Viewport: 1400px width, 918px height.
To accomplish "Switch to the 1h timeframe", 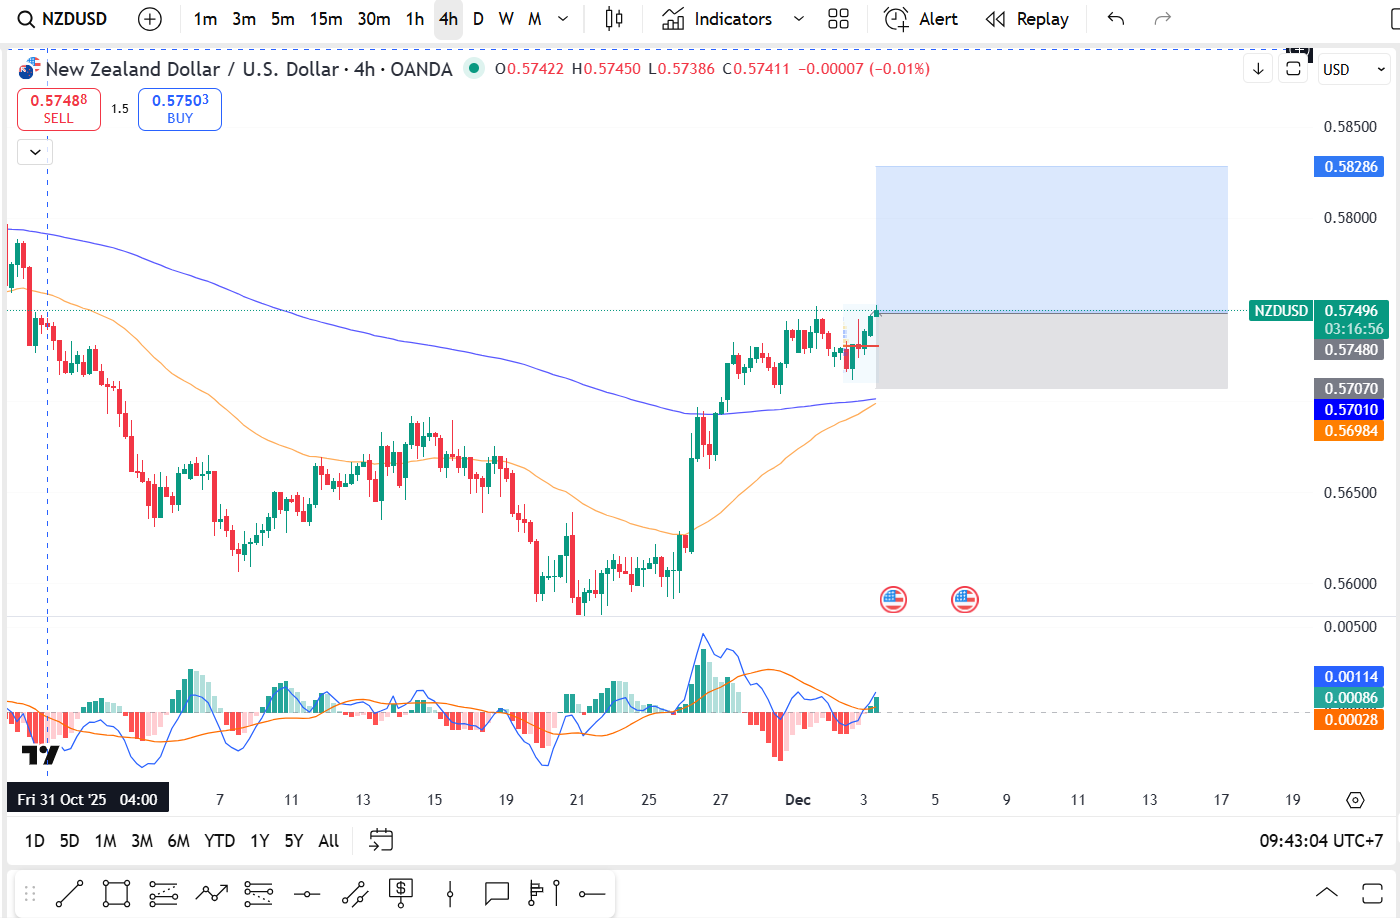I will pos(415,19).
